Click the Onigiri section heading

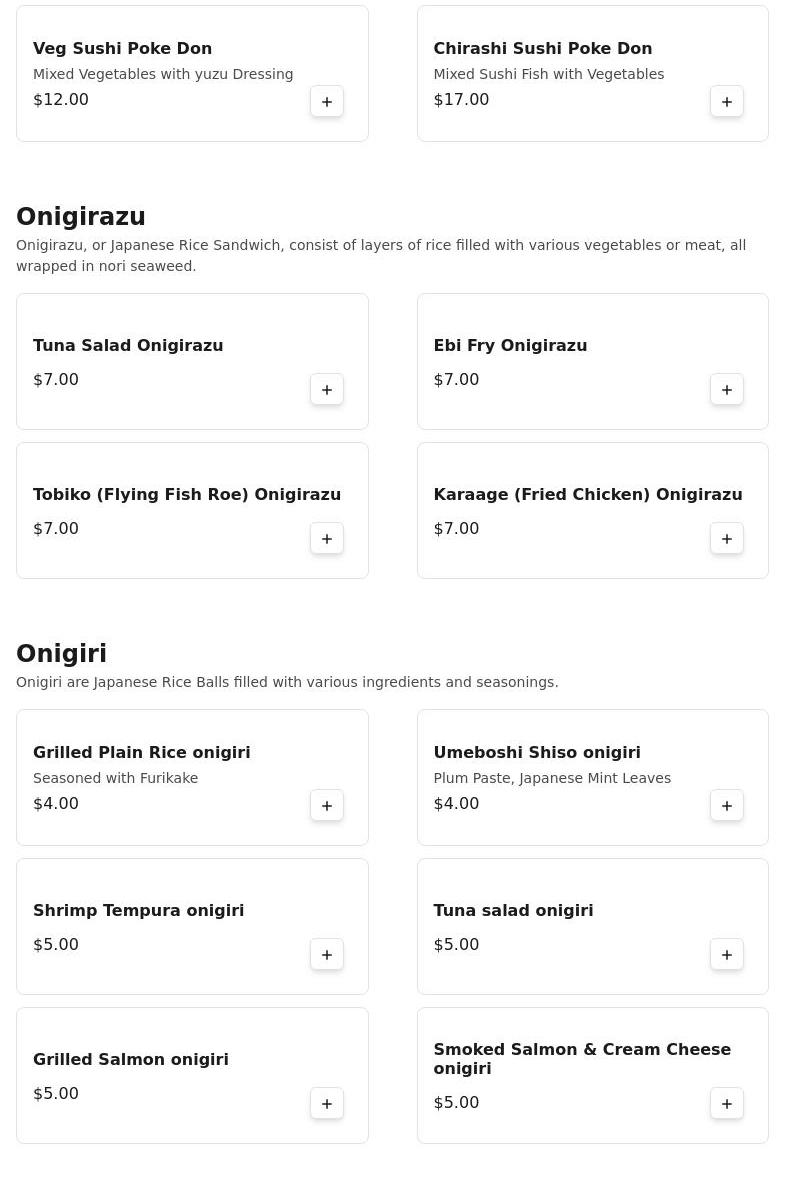point(61,653)
